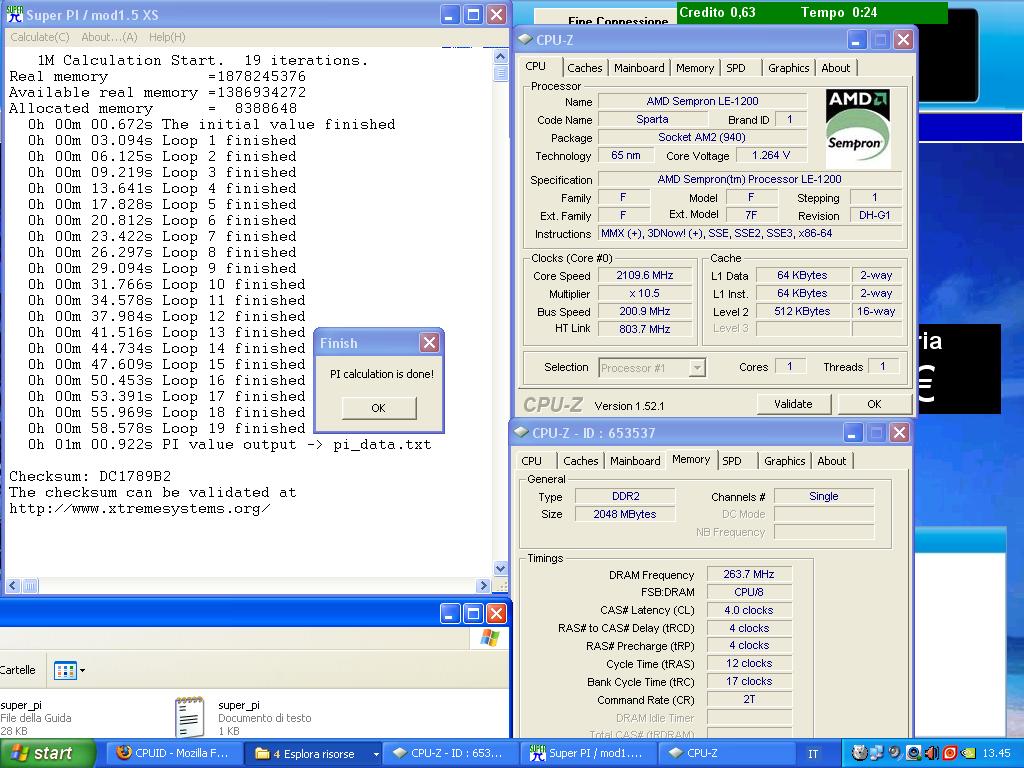Open the SPD tab in upper CPU-Z window
Image resolution: width=1024 pixels, height=768 pixels.
point(735,68)
